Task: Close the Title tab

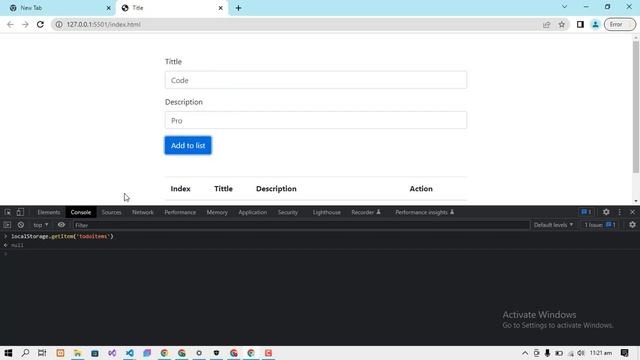Action: coord(220,8)
